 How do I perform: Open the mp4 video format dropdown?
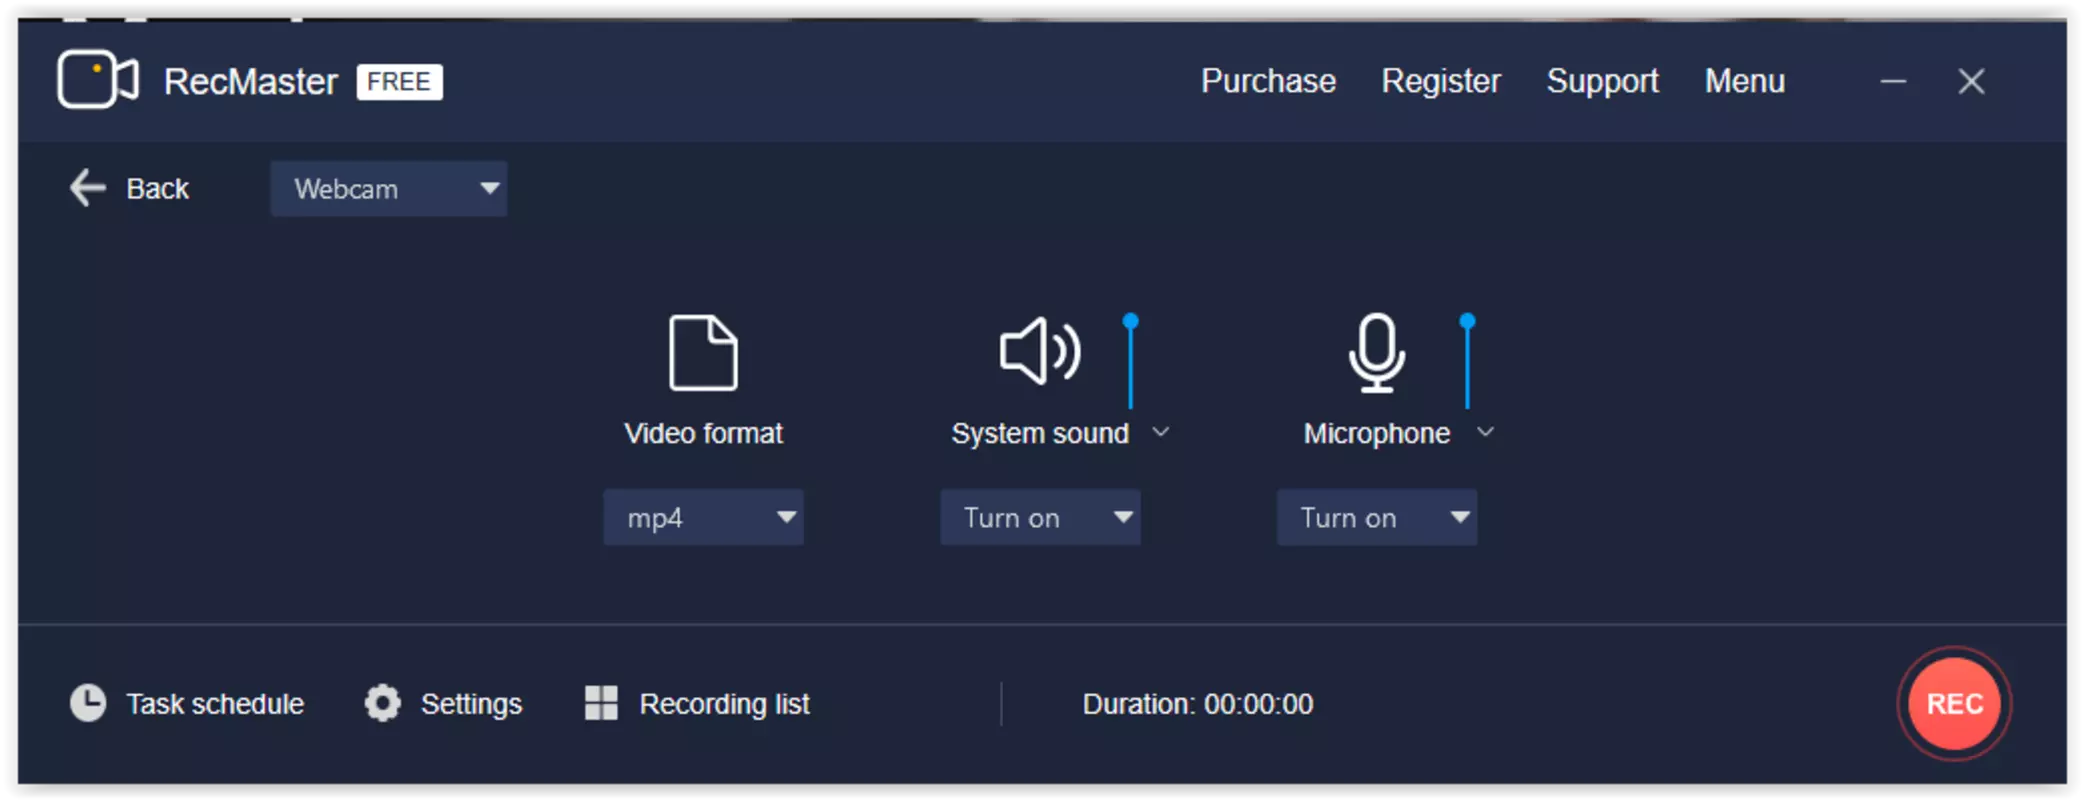click(703, 517)
